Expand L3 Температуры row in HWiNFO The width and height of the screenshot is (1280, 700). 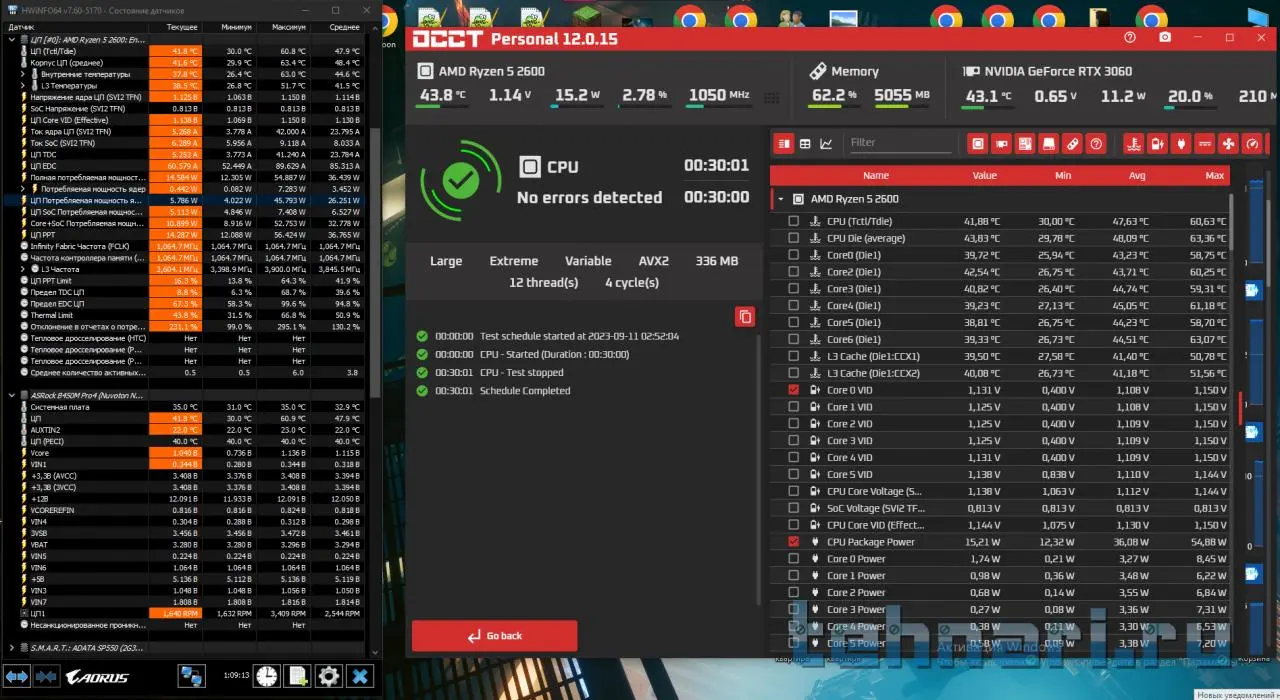[x=24, y=86]
